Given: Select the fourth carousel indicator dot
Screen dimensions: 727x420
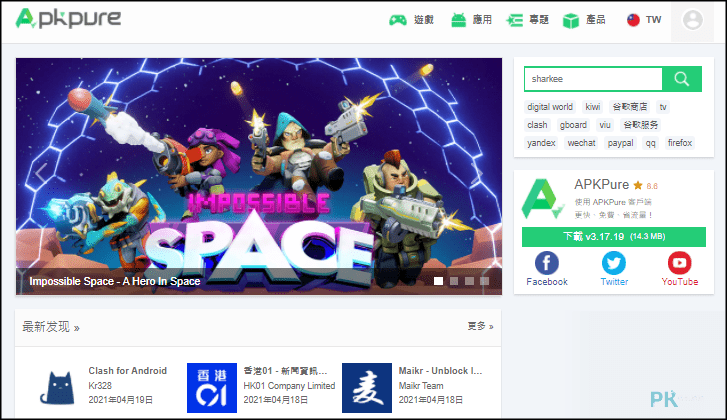Looking at the screenshot, I should 485,281.
